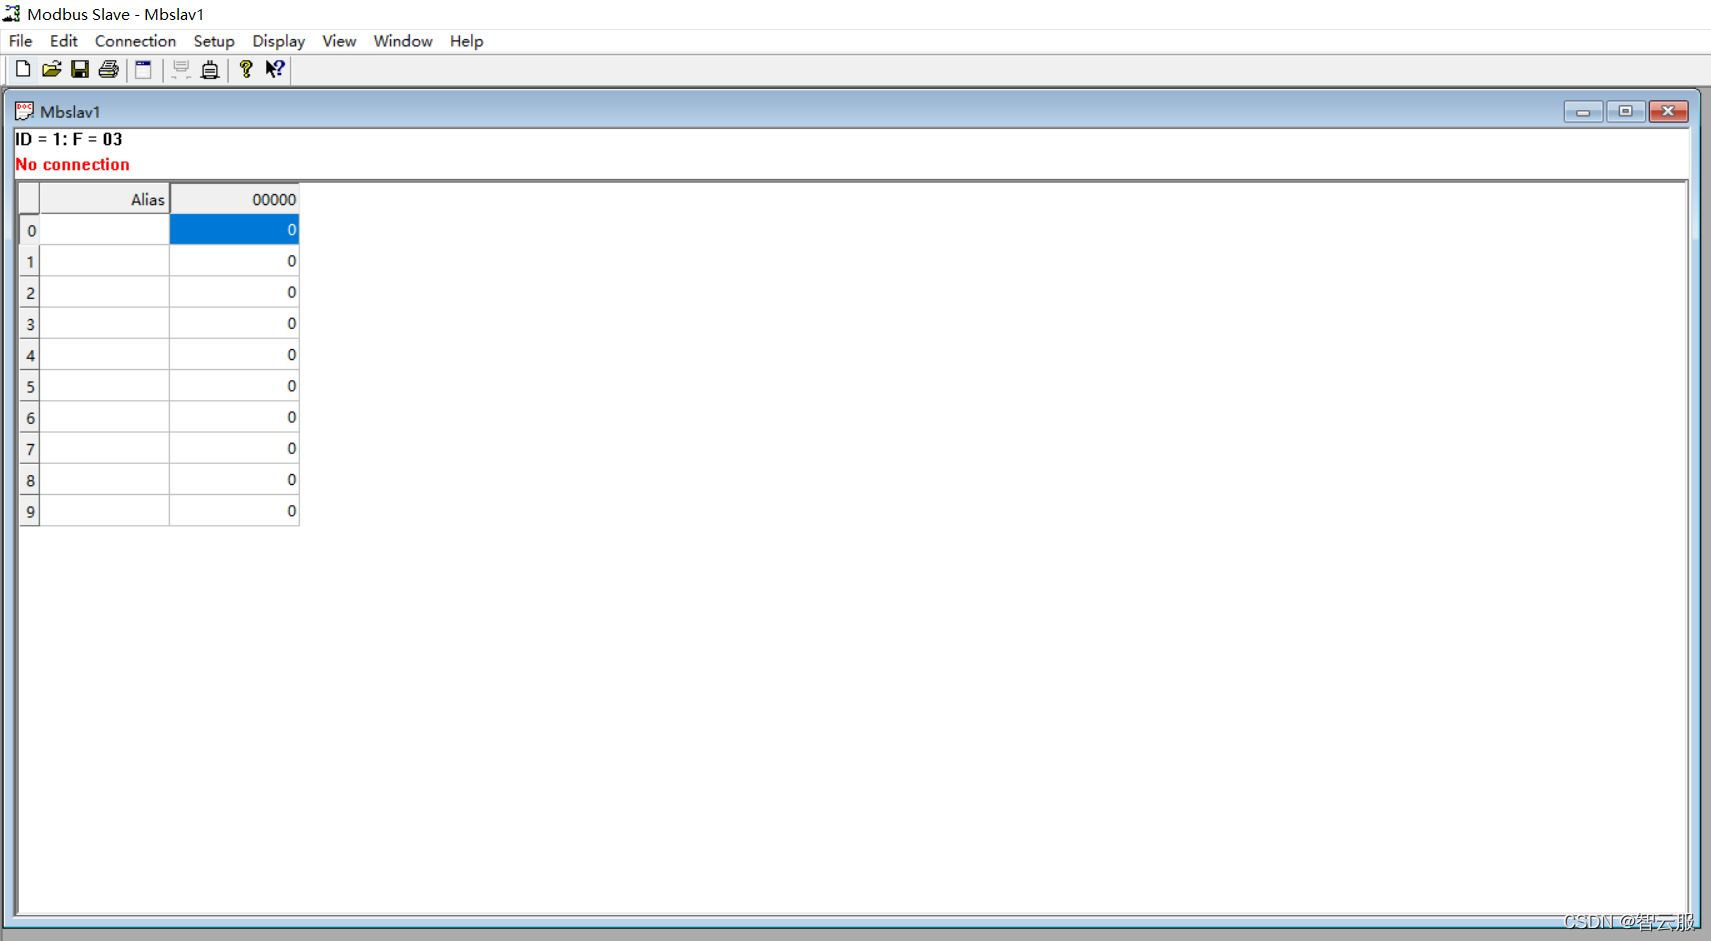Screen dimensions: 1711x941
Task: Select the highlighted value cell in row 0
Action: point(234,230)
